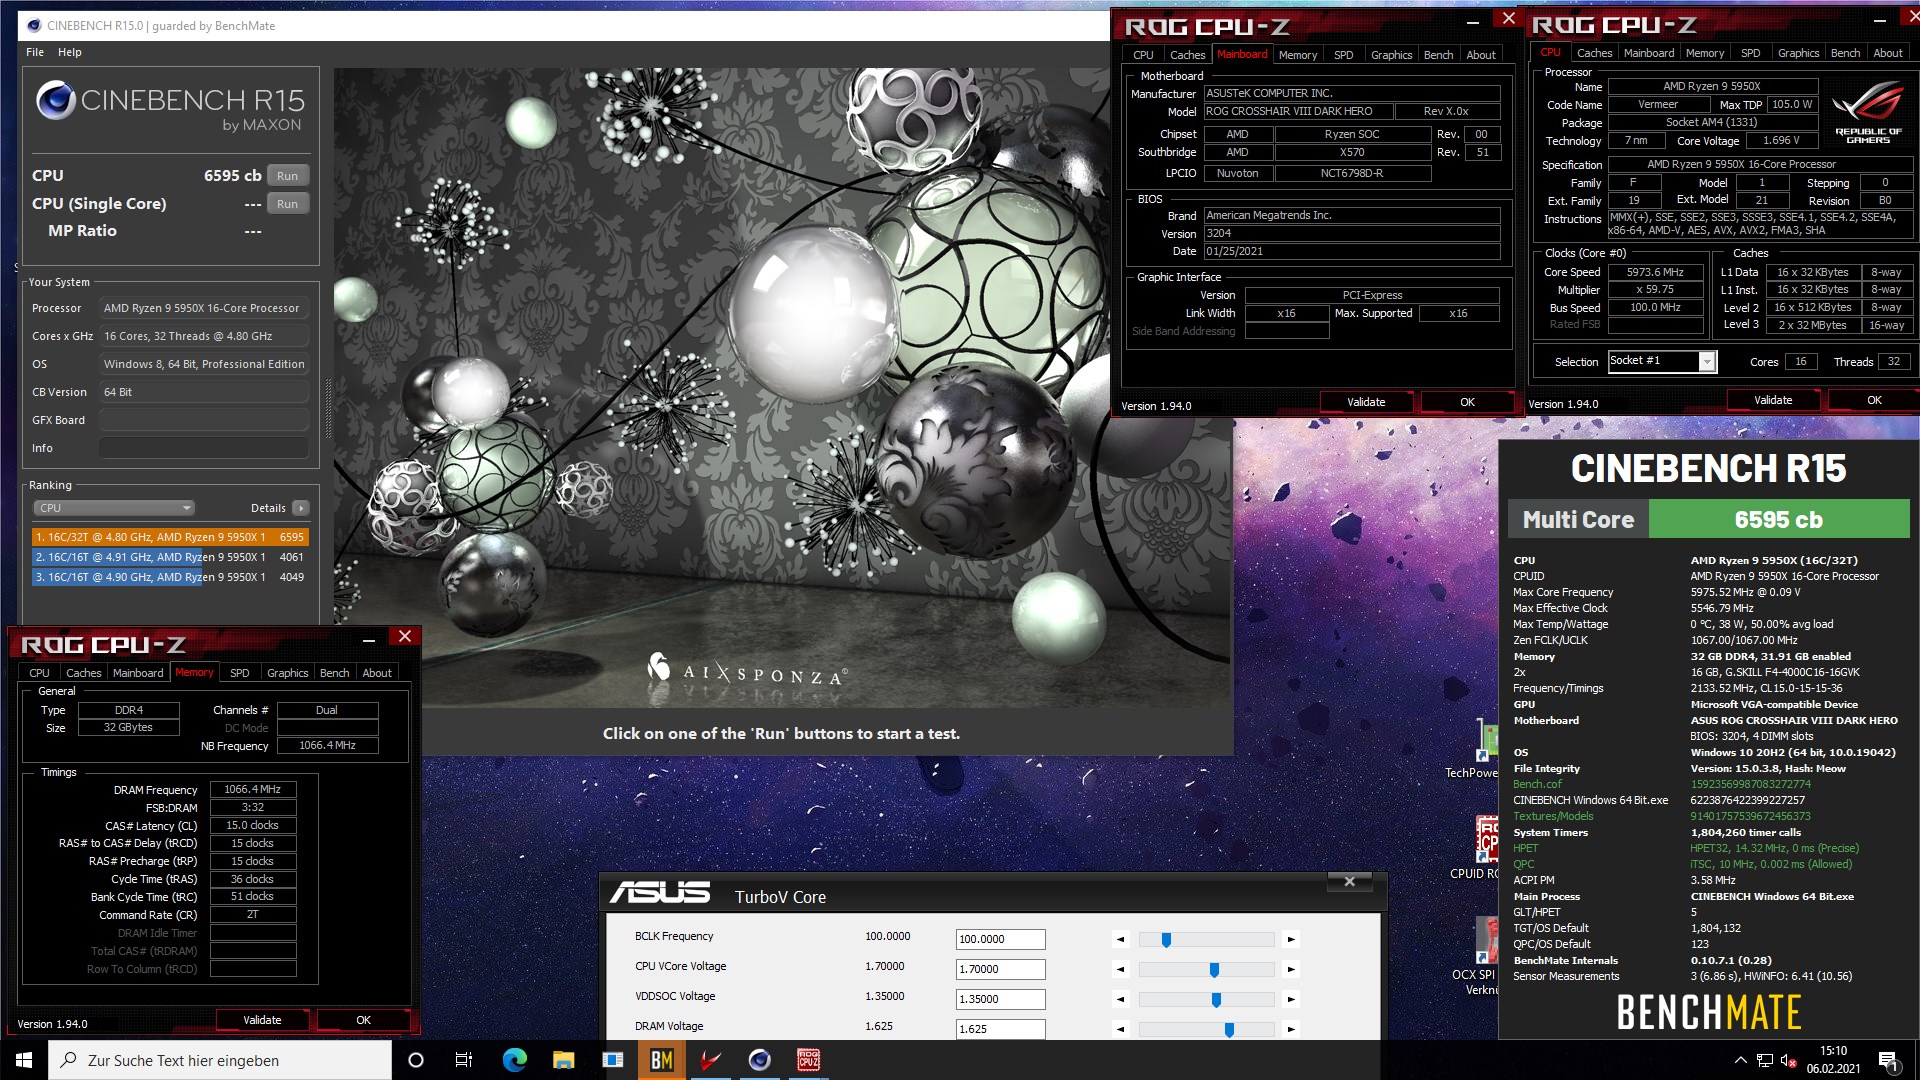Viewport: 1920px width, 1080px height.
Task: Increase CPU VCore Voltage with right arrow
Action: click(x=1291, y=969)
